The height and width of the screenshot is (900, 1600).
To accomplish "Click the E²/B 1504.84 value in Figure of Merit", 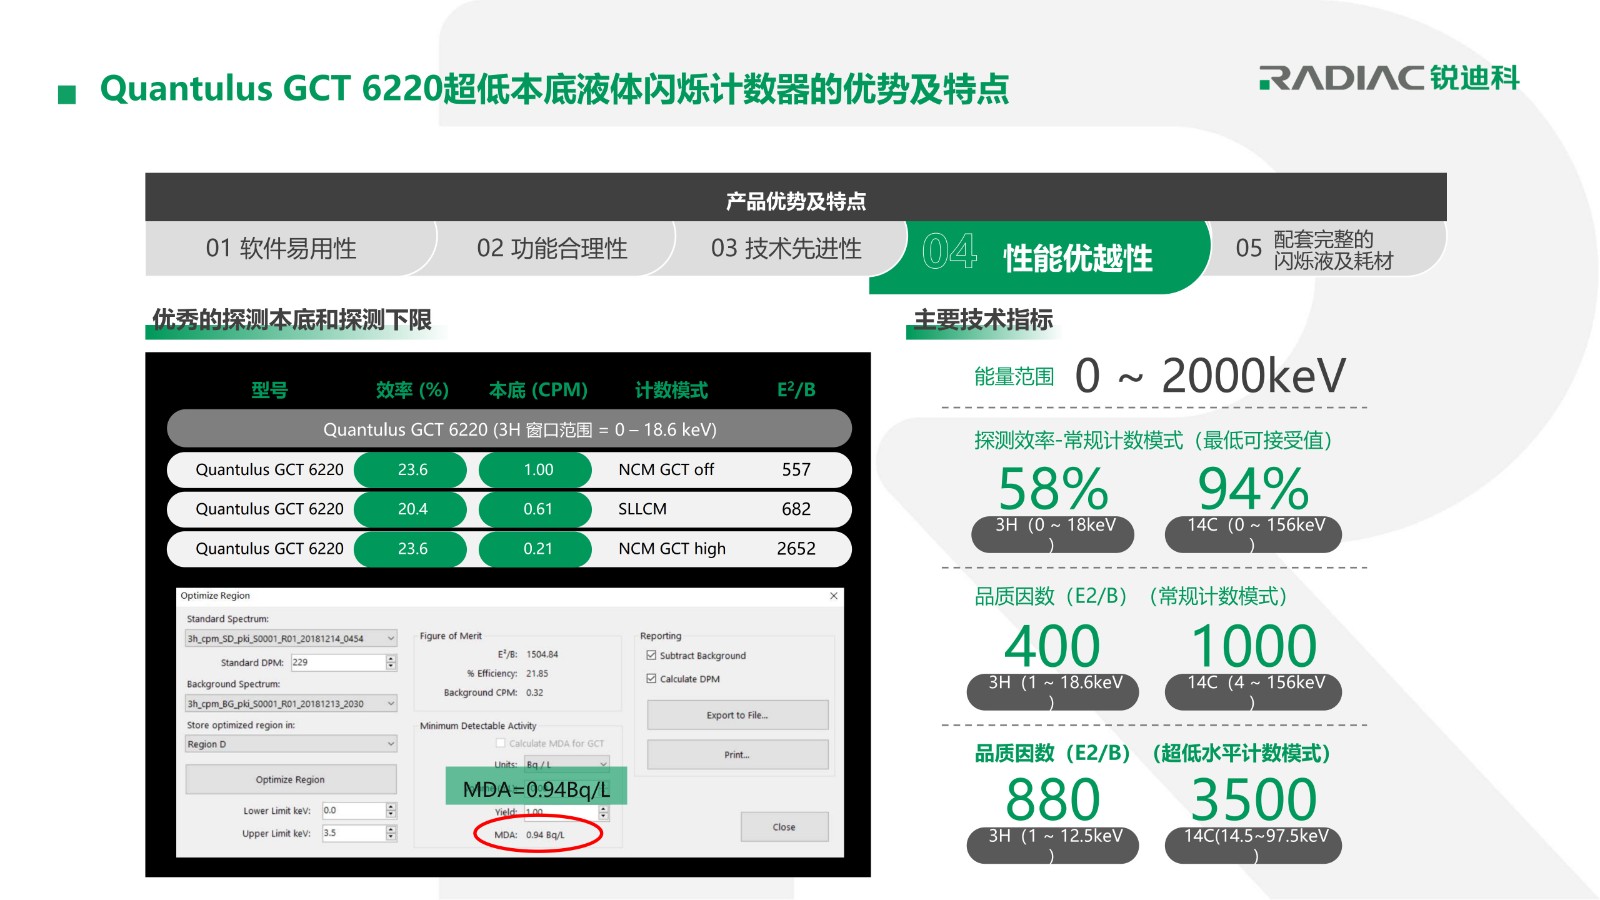I will [542, 655].
